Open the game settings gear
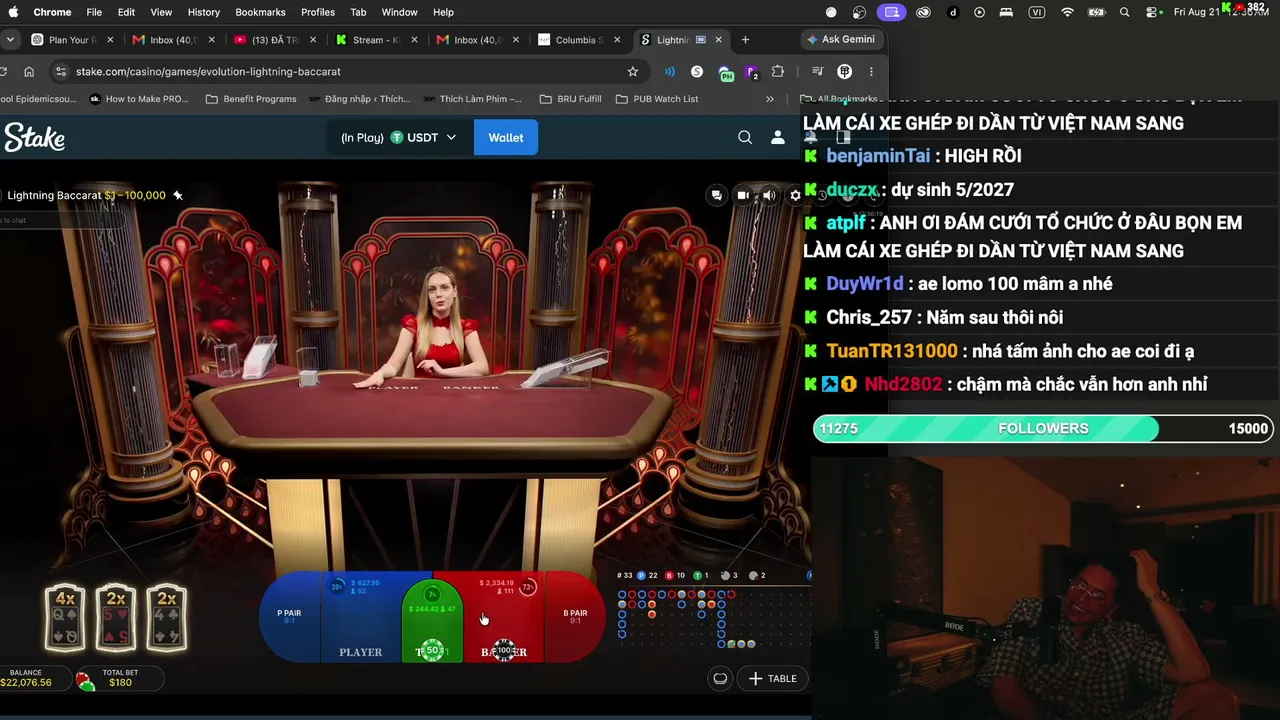 point(795,195)
